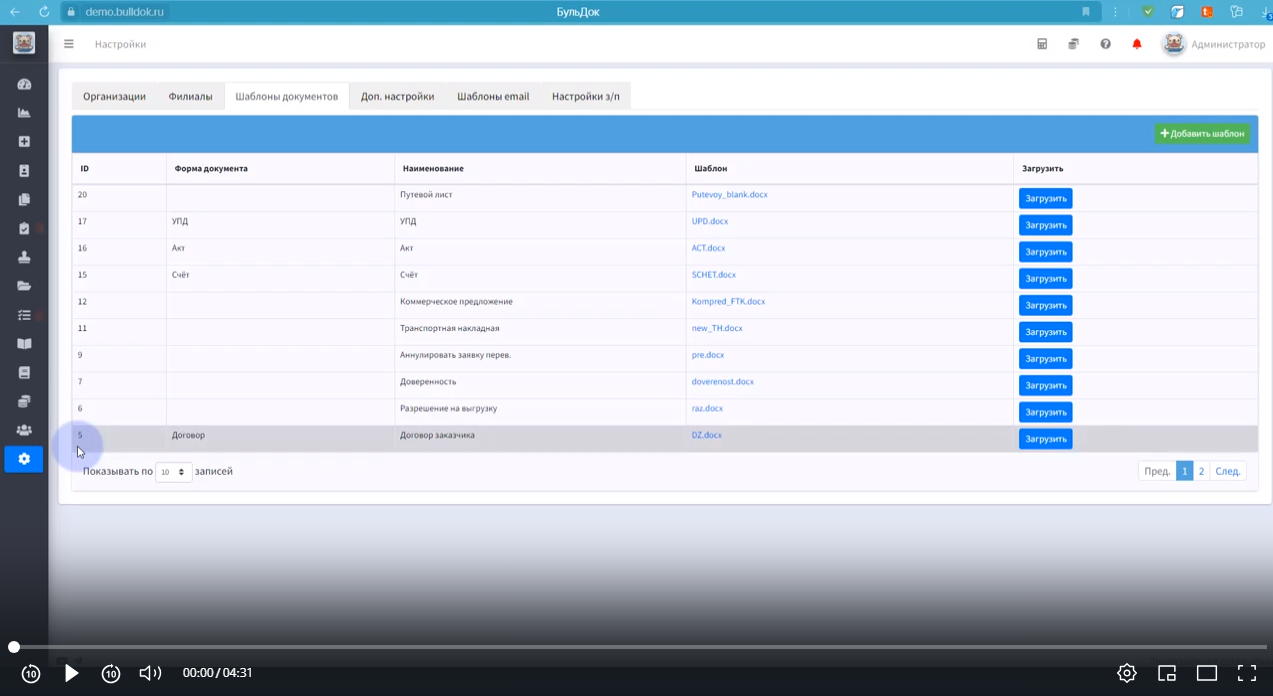1273x696 pixels.
Task: Click the video progress bar
Action: tap(640, 647)
